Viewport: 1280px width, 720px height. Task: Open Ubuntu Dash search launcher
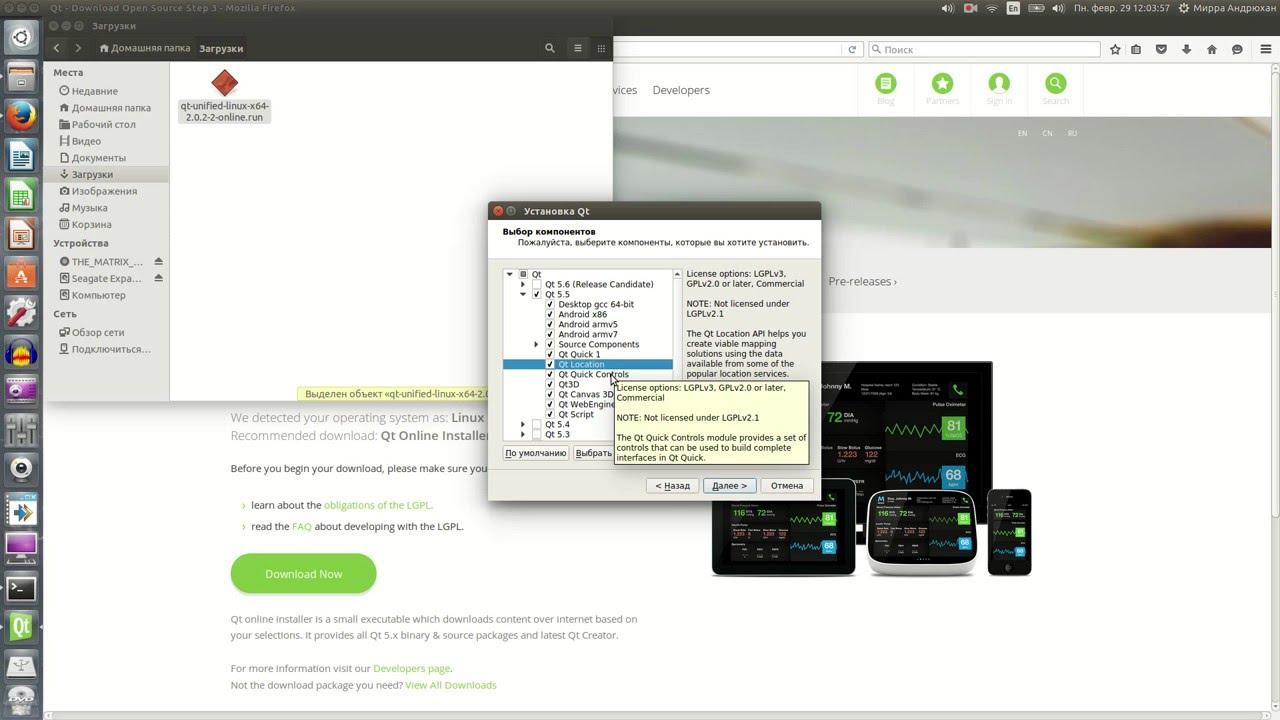tap(21, 38)
